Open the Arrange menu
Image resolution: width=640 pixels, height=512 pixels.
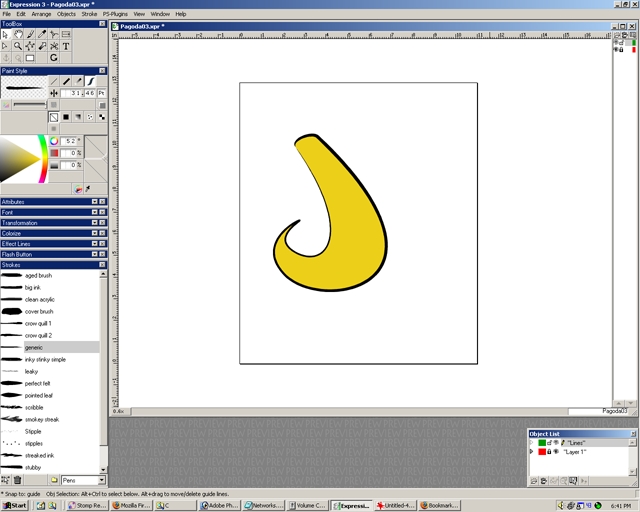[41, 14]
